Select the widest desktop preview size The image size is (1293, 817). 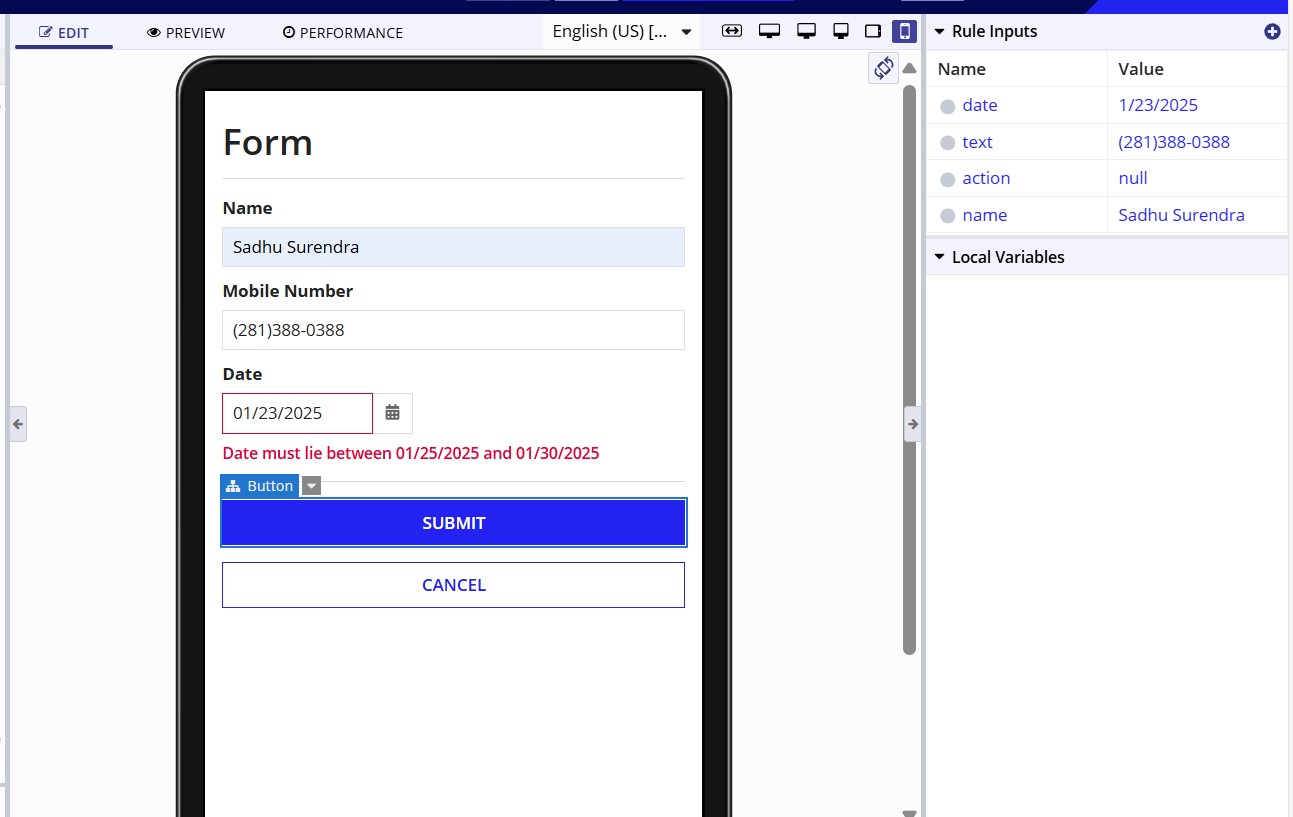point(769,31)
